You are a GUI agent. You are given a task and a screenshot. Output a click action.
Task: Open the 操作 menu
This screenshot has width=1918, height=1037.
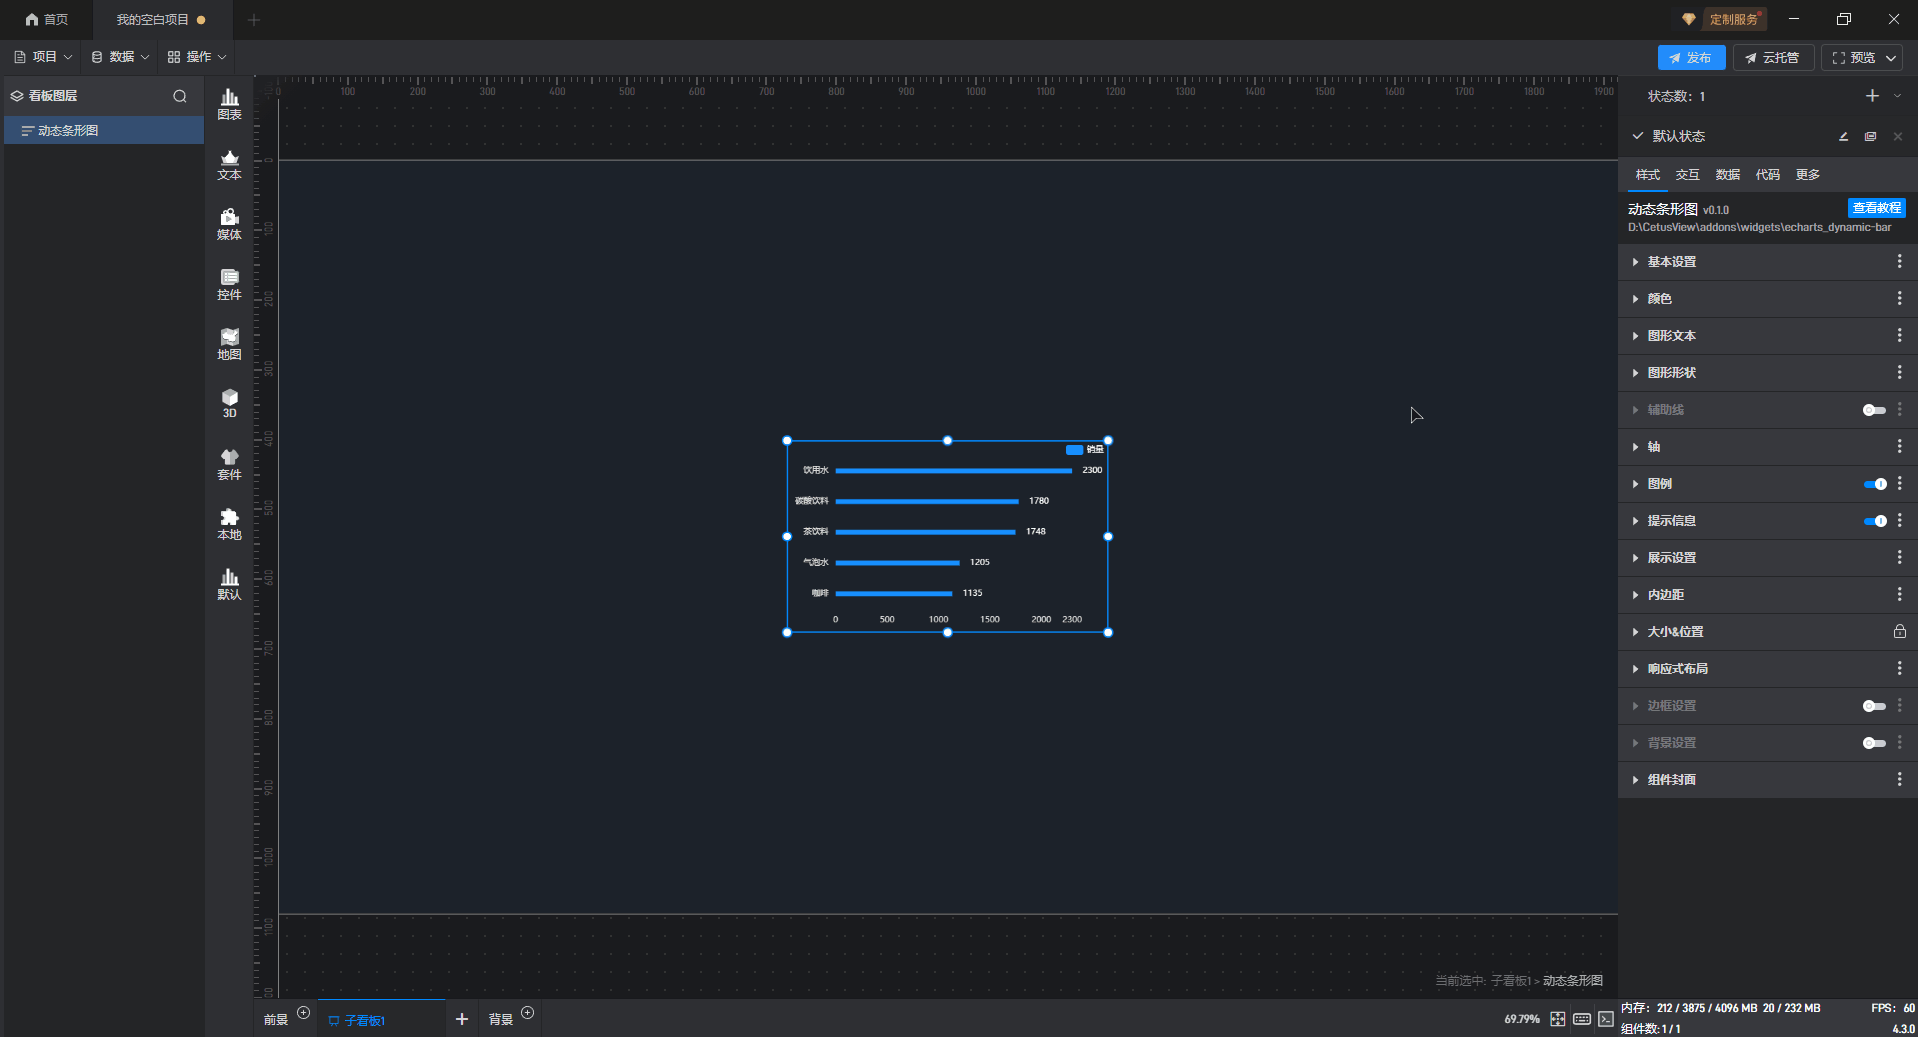(197, 57)
